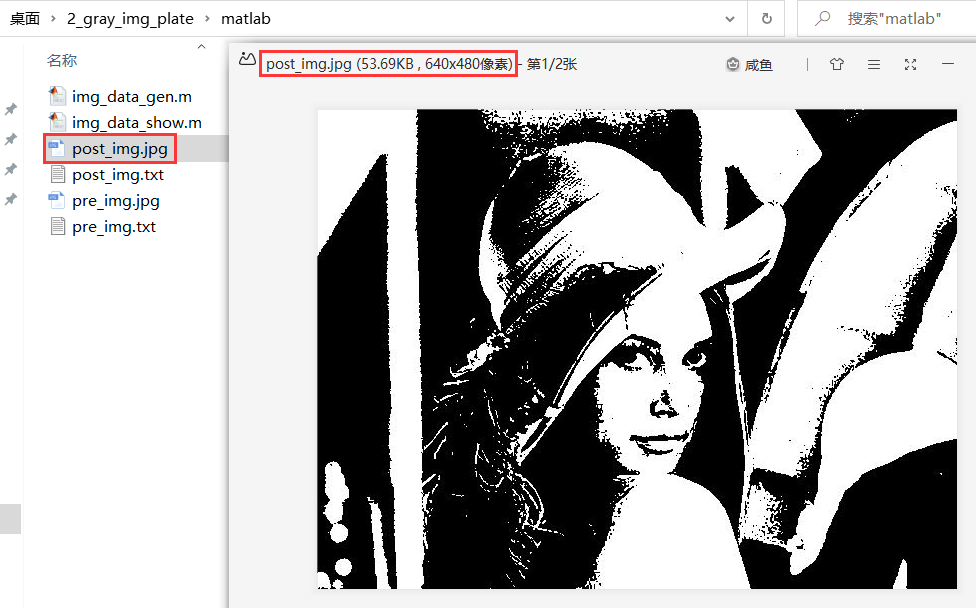Go to 桌面 in the address bar
This screenshot has height=608, width=976.
(25, 19)
